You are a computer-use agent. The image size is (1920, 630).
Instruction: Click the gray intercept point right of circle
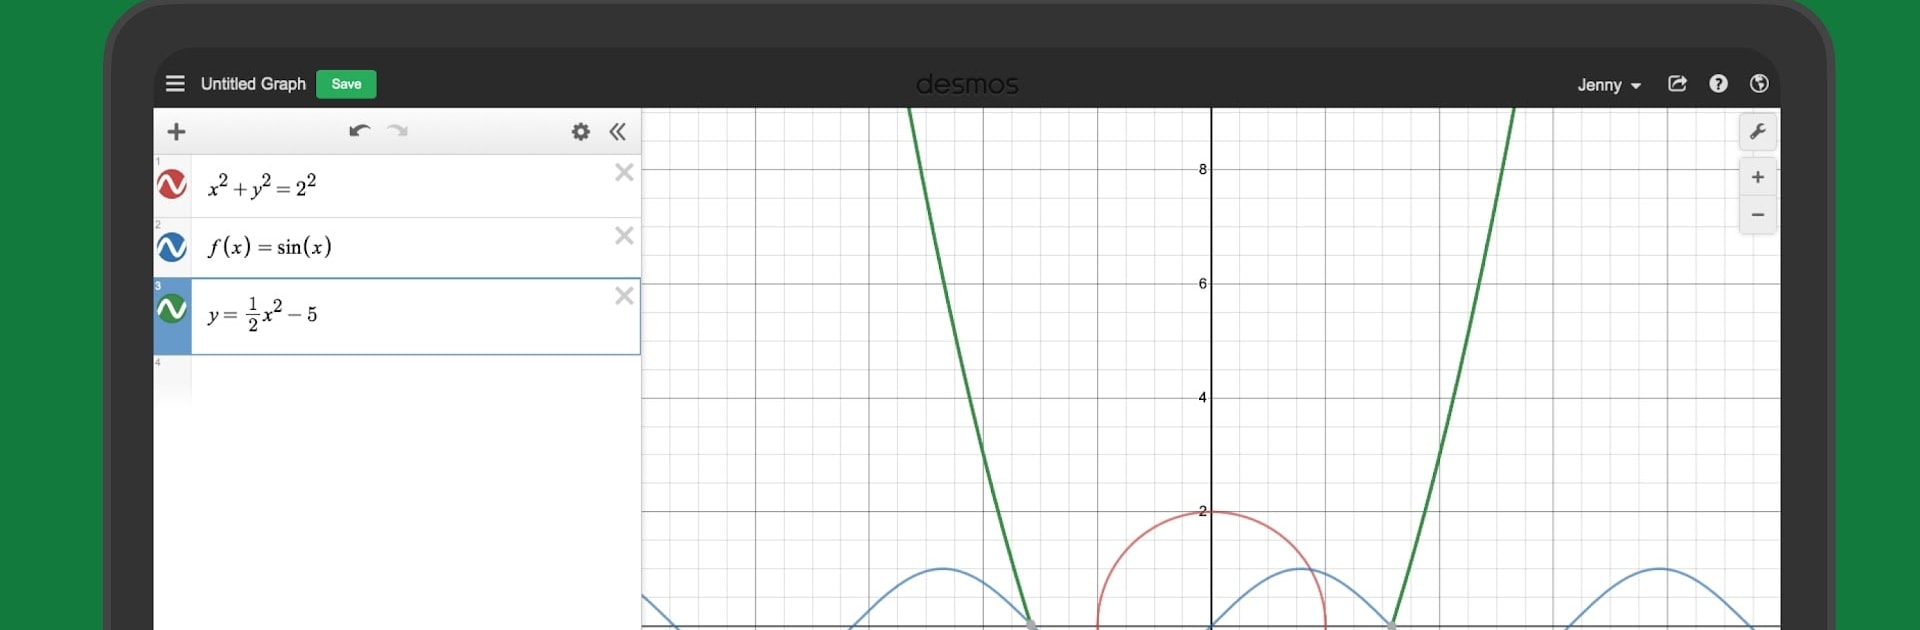(1391, 625)
